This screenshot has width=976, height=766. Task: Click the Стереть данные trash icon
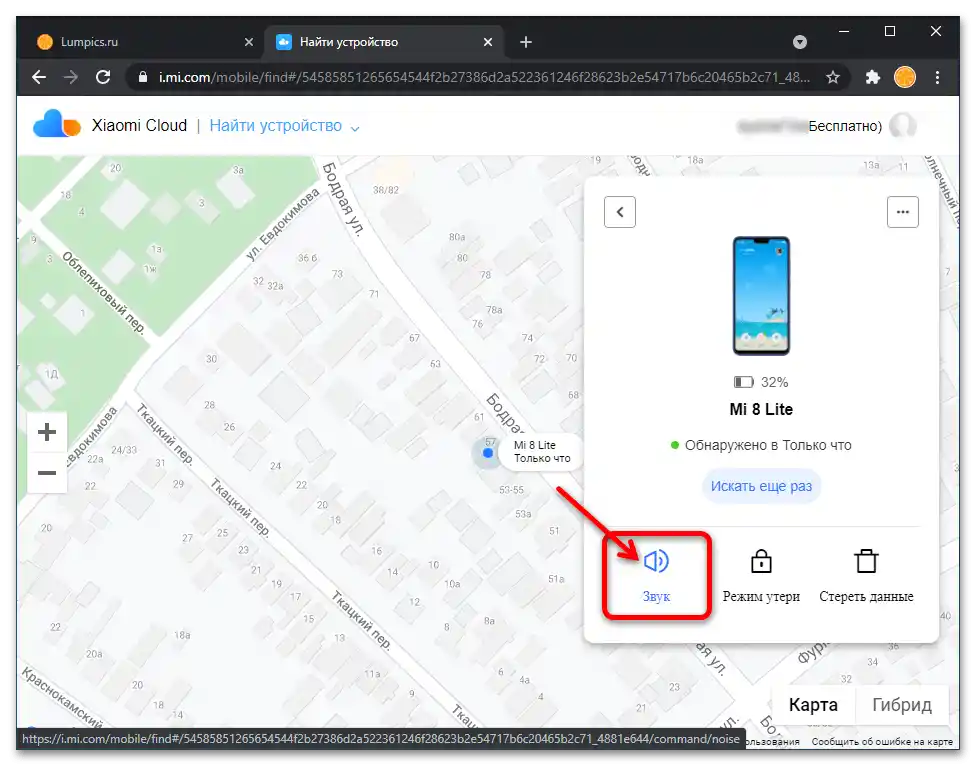[866, 561]
